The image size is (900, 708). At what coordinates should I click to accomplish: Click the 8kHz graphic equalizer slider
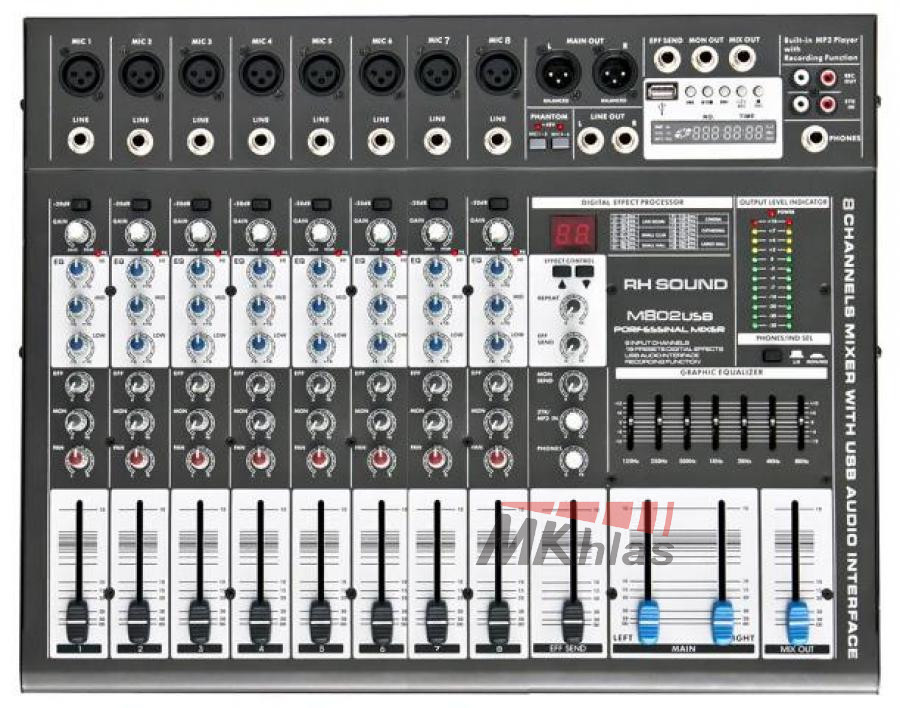[801, 423]
